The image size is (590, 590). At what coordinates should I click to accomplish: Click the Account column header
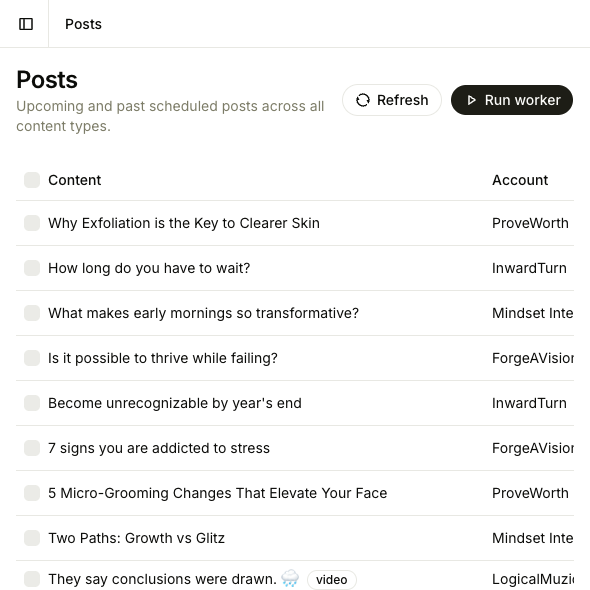pos(520,180)
